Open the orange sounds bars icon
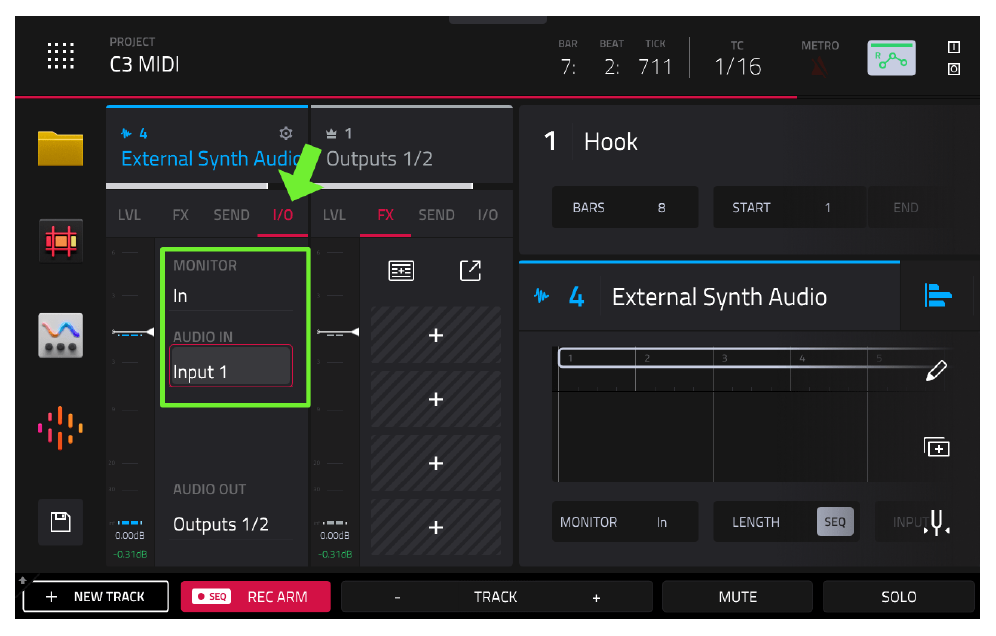The width and height of the screenshot is (996, 636). pos(60,428)
